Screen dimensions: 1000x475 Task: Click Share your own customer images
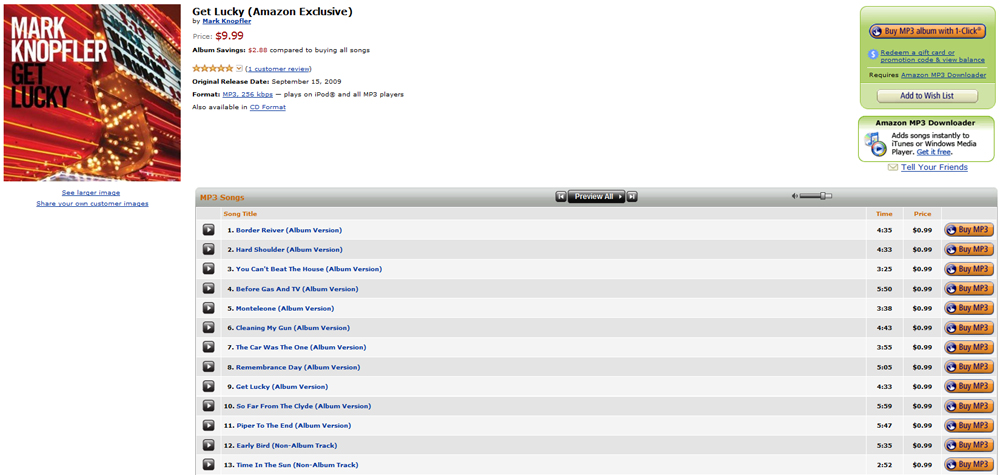92,204
